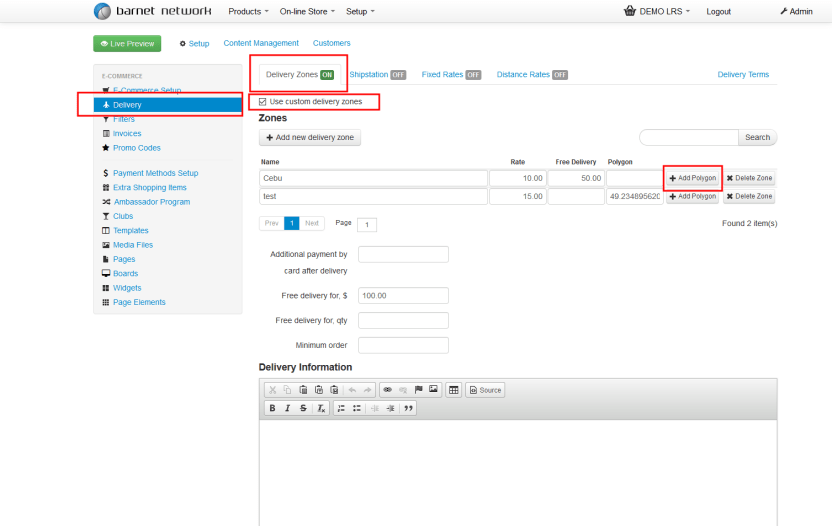Click the Search button

(x=757, y=137)
